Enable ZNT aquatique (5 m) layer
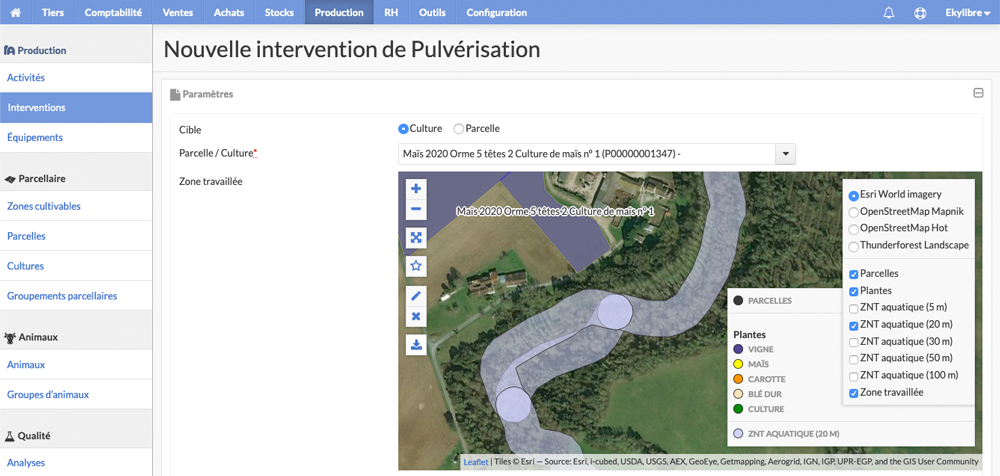Image resolution: width=1000 pixels, height=476 pixels. coord(853,308)
